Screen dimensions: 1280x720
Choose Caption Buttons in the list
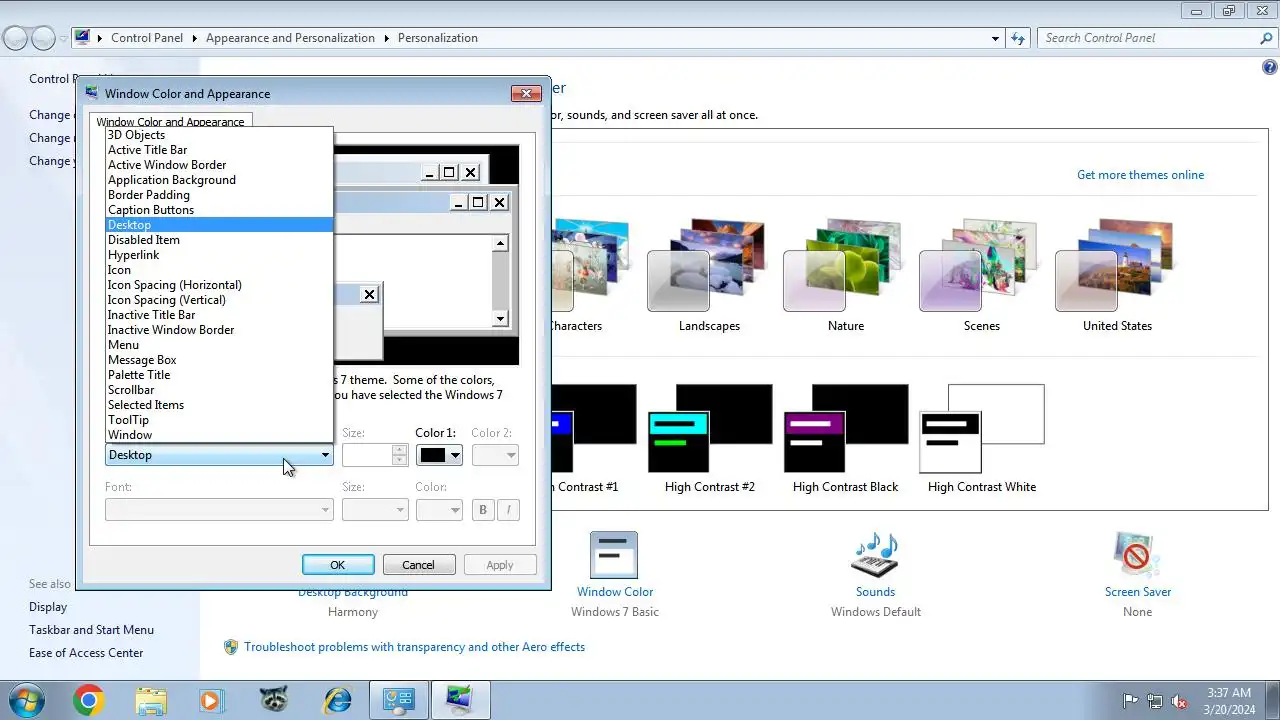pos(219,210)
